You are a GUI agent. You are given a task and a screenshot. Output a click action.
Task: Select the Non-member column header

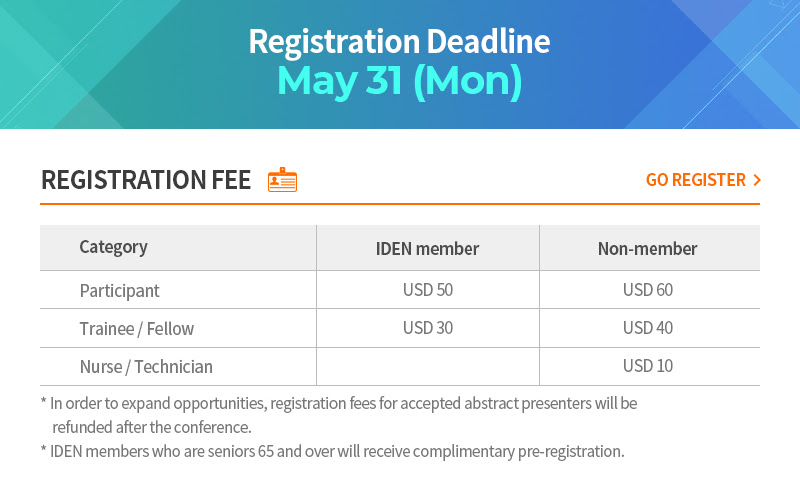coord(647,249)
